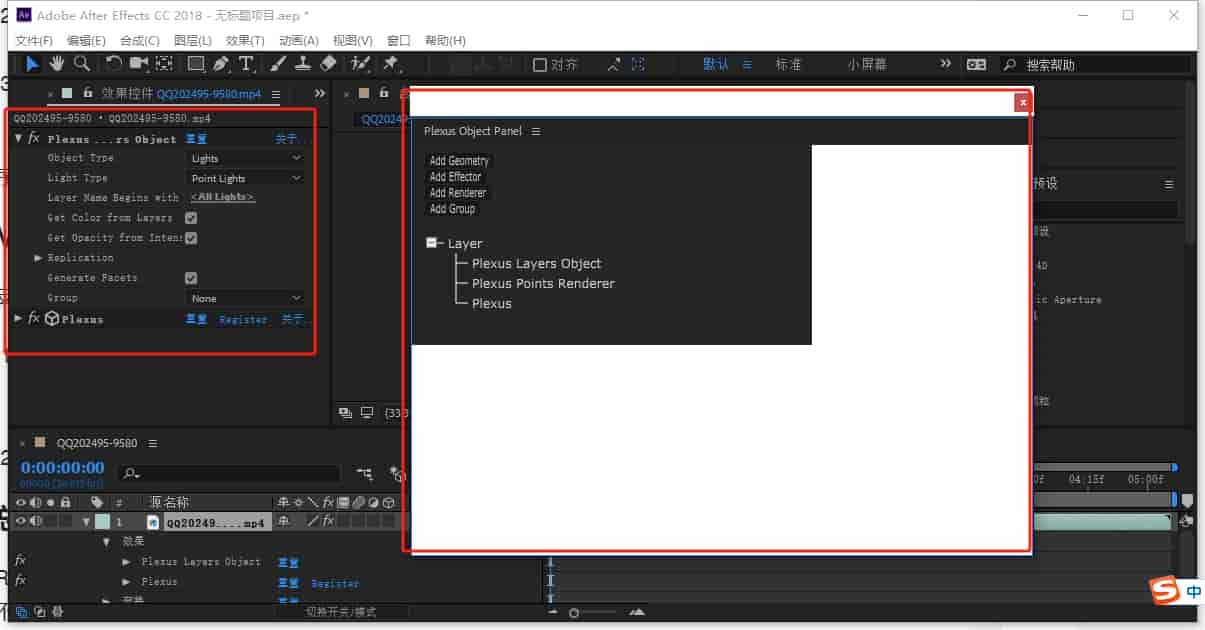The width and height of the screenshot is (1205, 630).
Task: Expand the Replication property group
Action: coord(38,258)
